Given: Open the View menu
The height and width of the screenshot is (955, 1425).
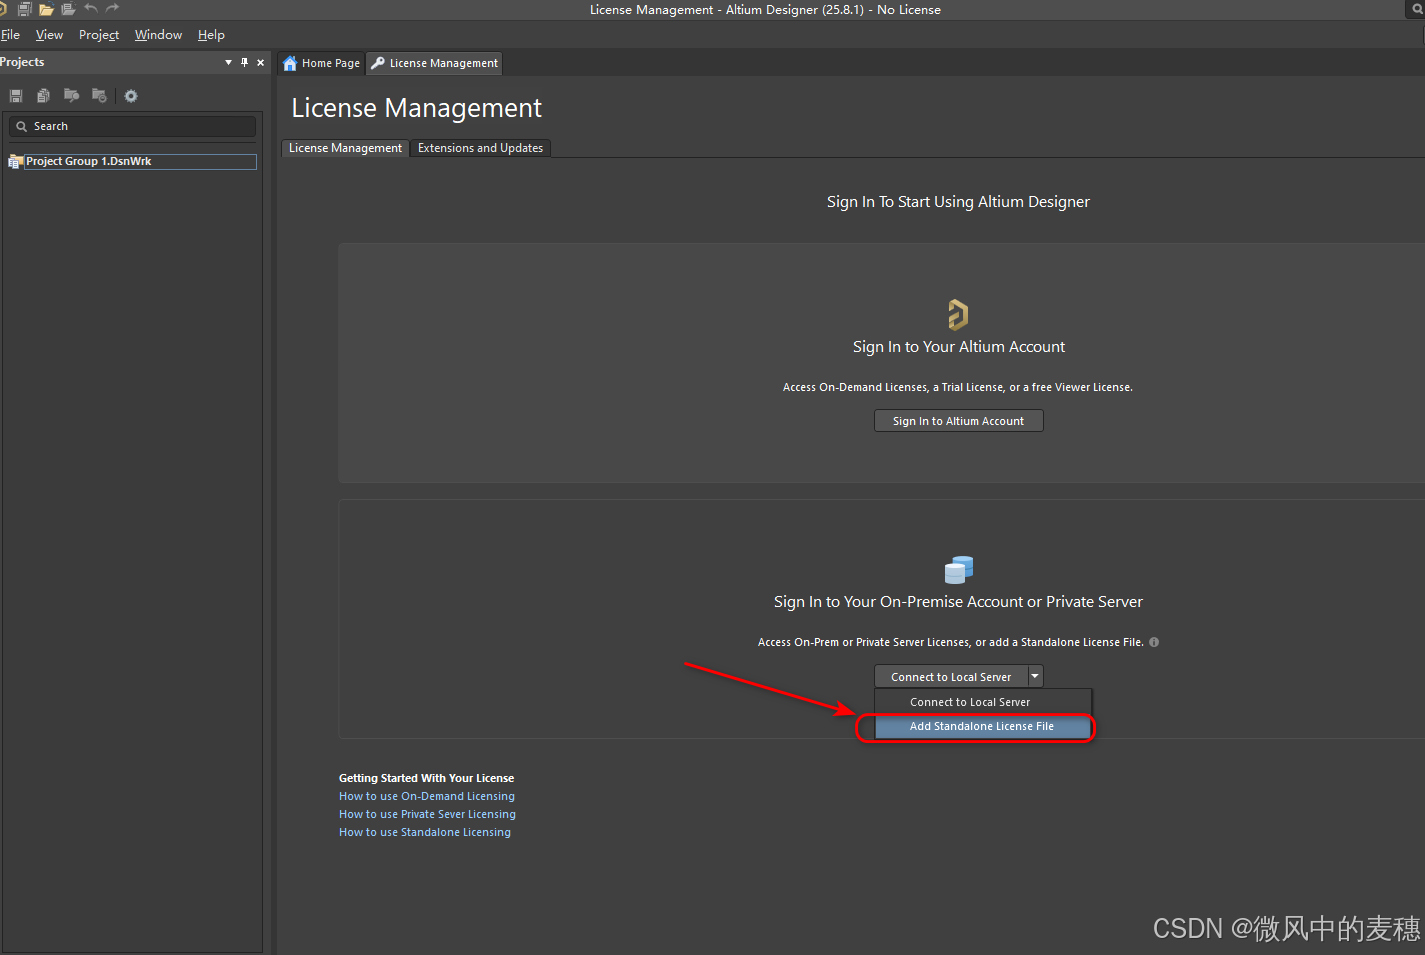Looking at the screenshot, I should pos(49,35).
